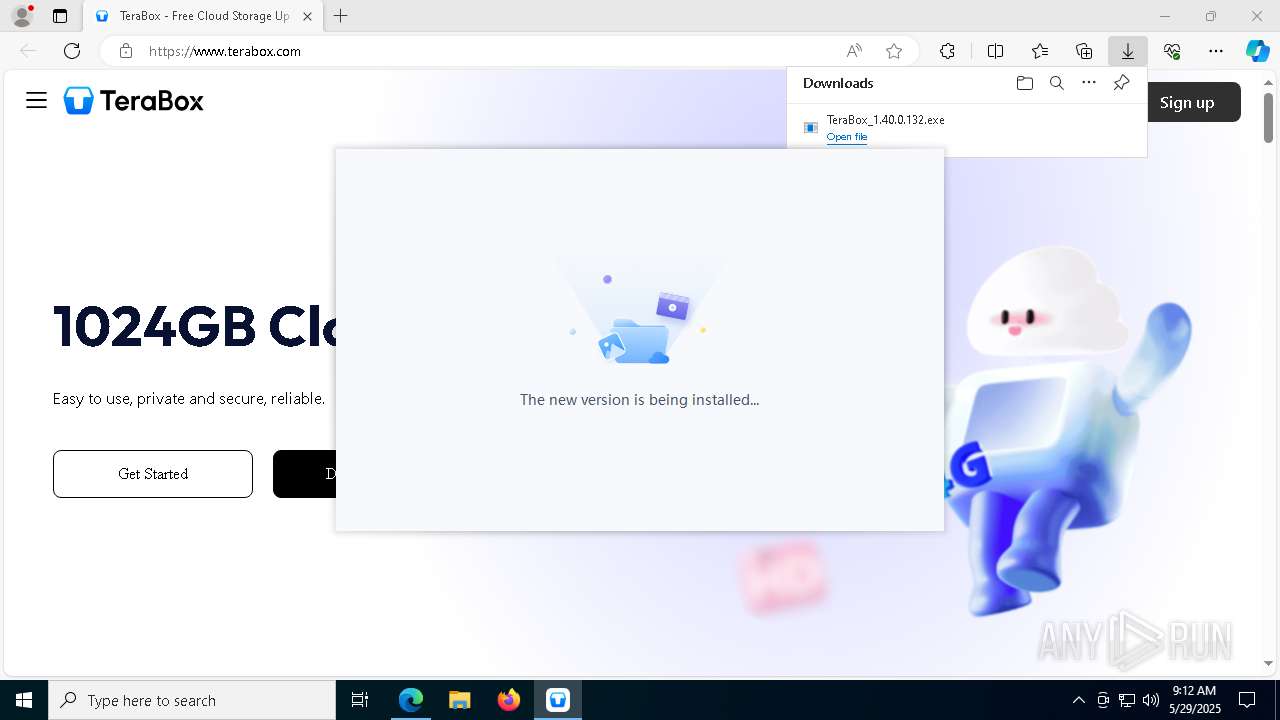Click the taskbar search box

tap(192, 700)
